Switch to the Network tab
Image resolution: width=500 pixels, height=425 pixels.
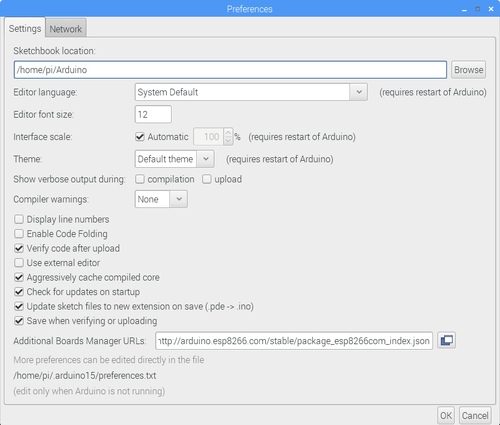coord(66,29)
